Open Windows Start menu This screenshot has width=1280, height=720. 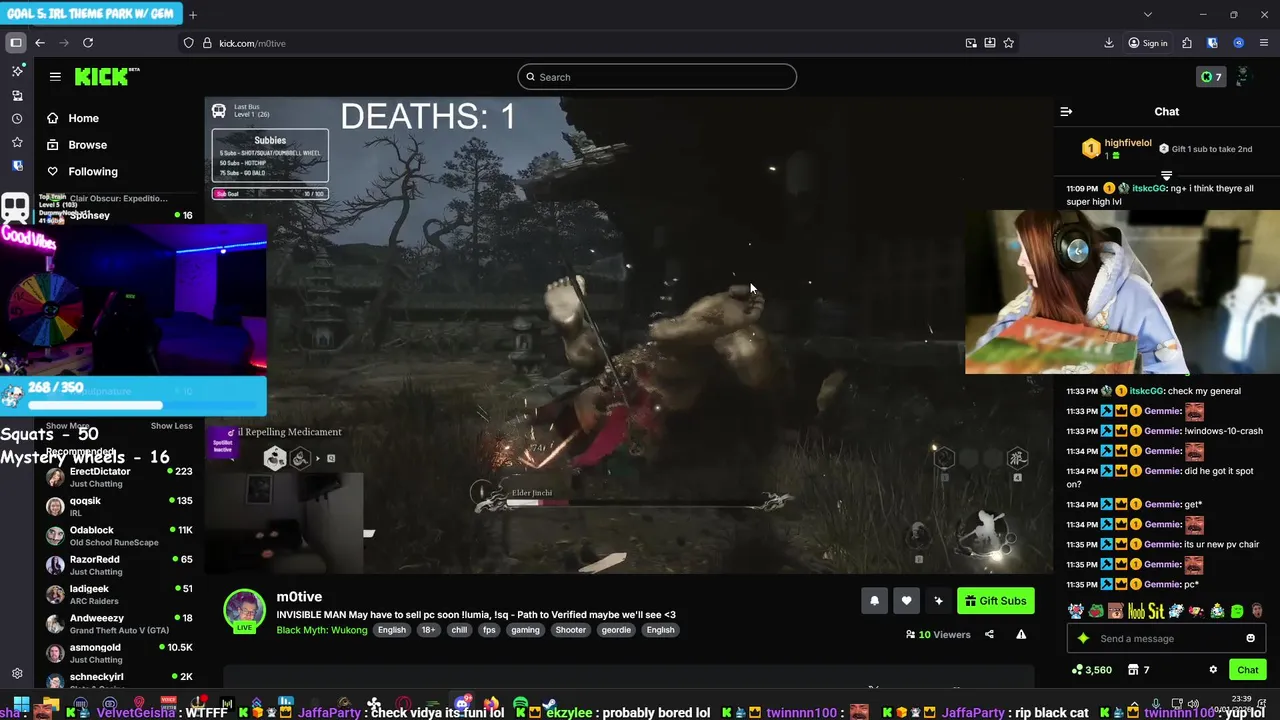[21, 705]
